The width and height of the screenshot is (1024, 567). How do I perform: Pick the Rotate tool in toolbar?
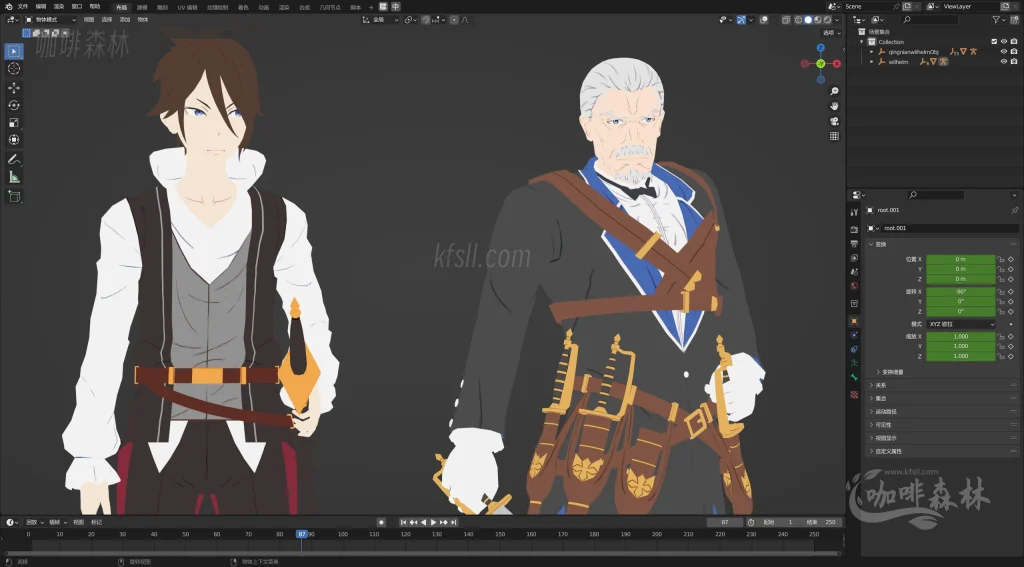click(14, 105)
